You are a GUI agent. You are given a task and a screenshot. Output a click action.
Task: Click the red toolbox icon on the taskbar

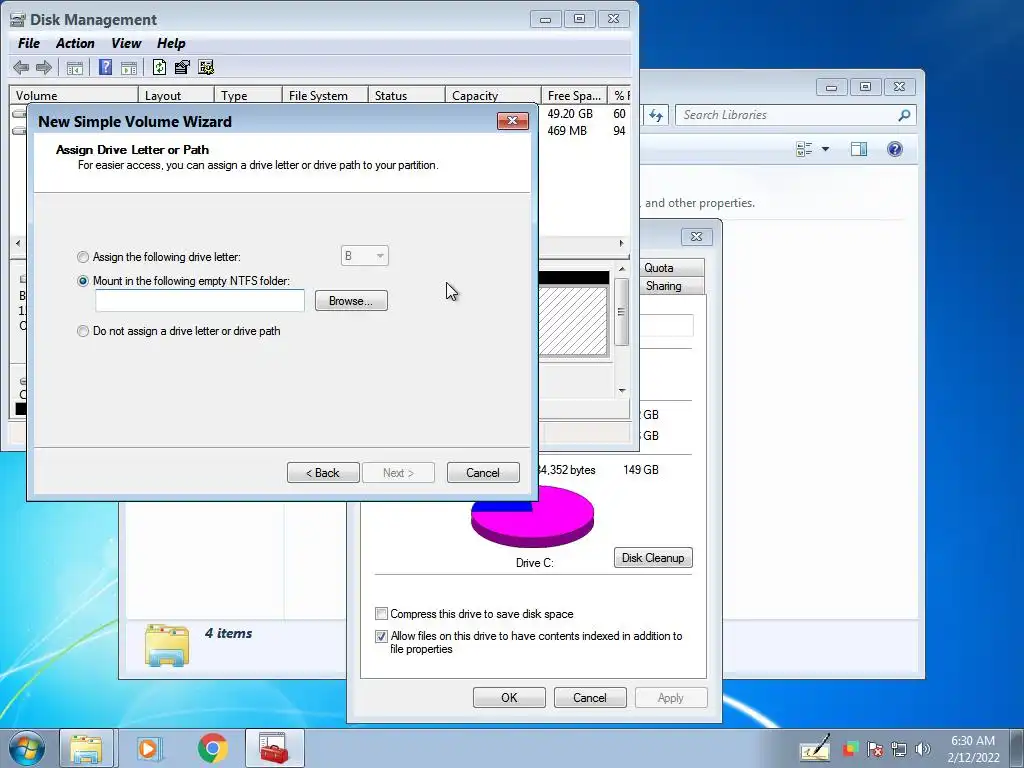tap(274, 748)
